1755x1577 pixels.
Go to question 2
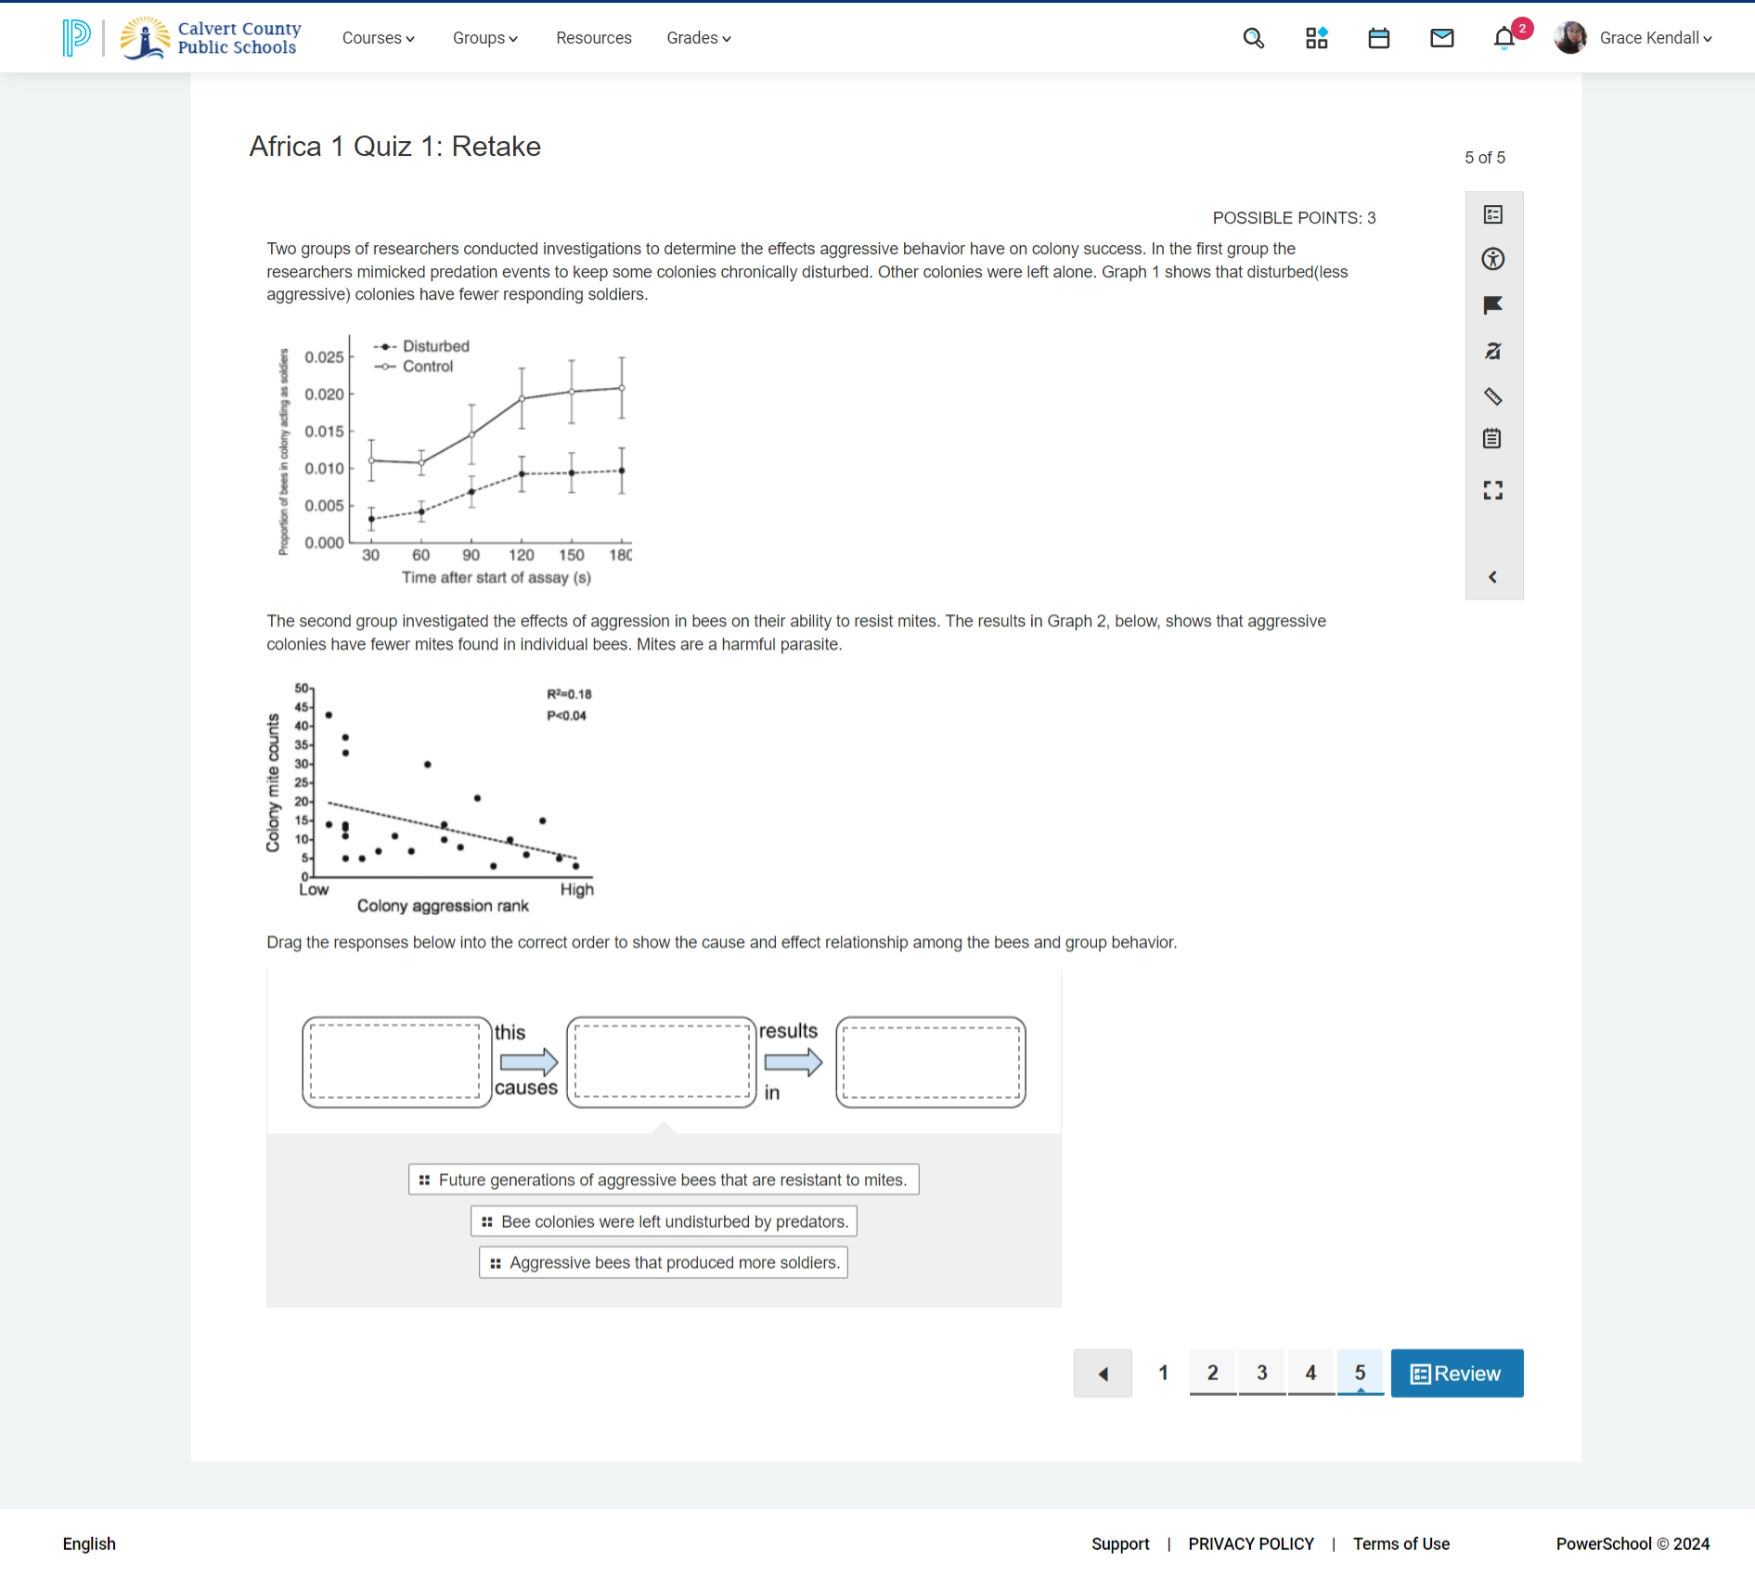pyautogui.click(x=1213, y=1373)
